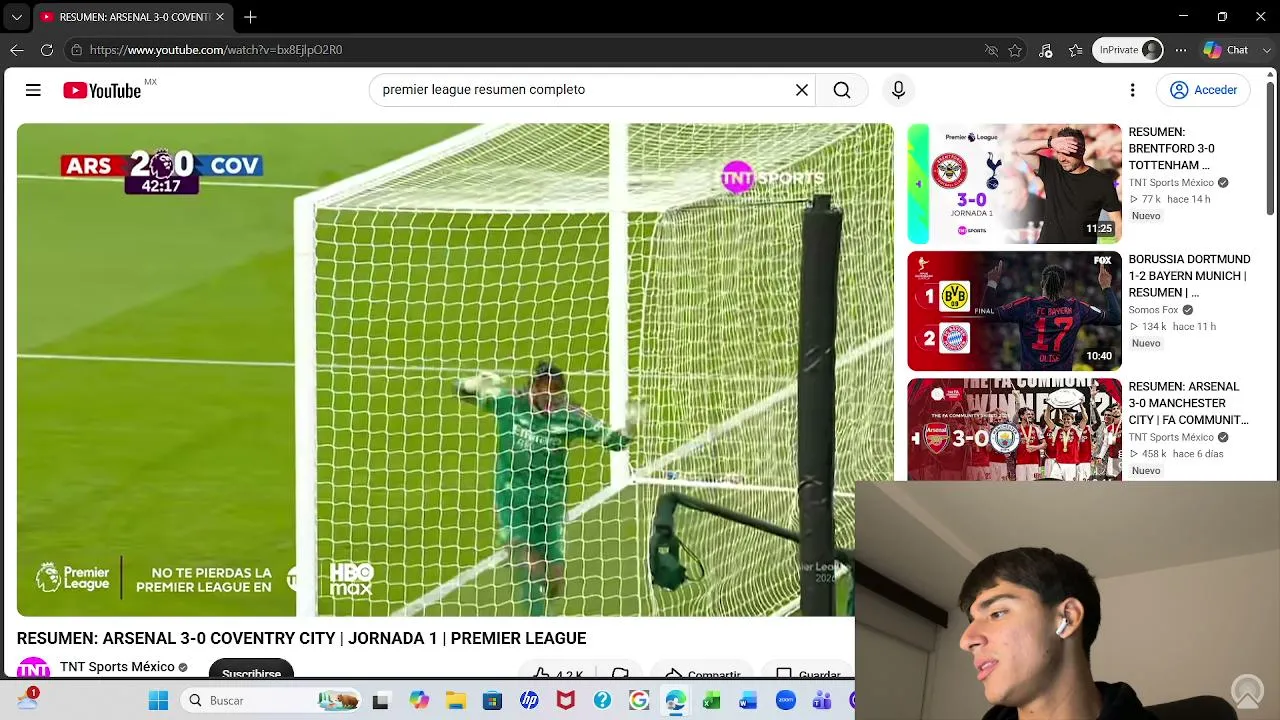
Task: Open Brentford 3-0 Tottenham video thumbnail
Action: click(x=1014, y=184)
